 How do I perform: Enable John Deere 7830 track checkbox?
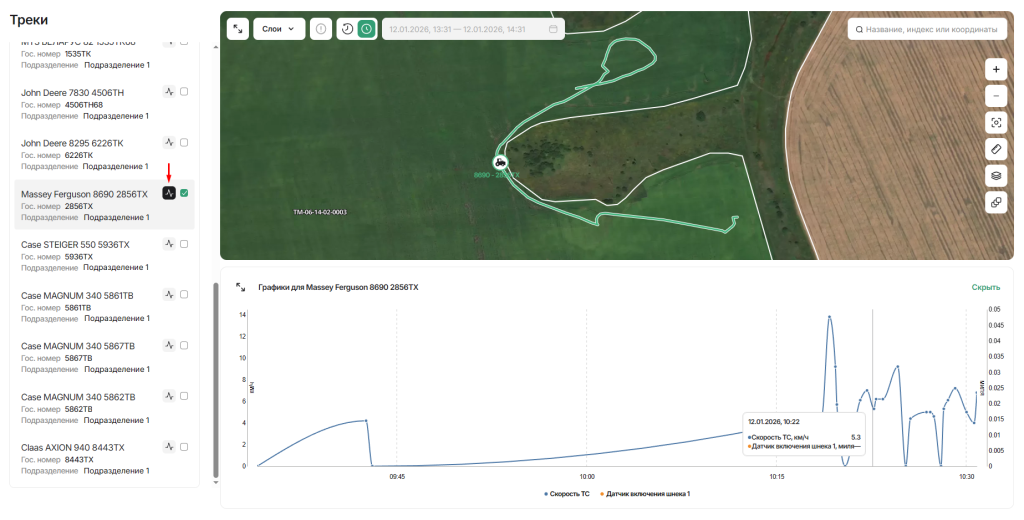[185, 92]
